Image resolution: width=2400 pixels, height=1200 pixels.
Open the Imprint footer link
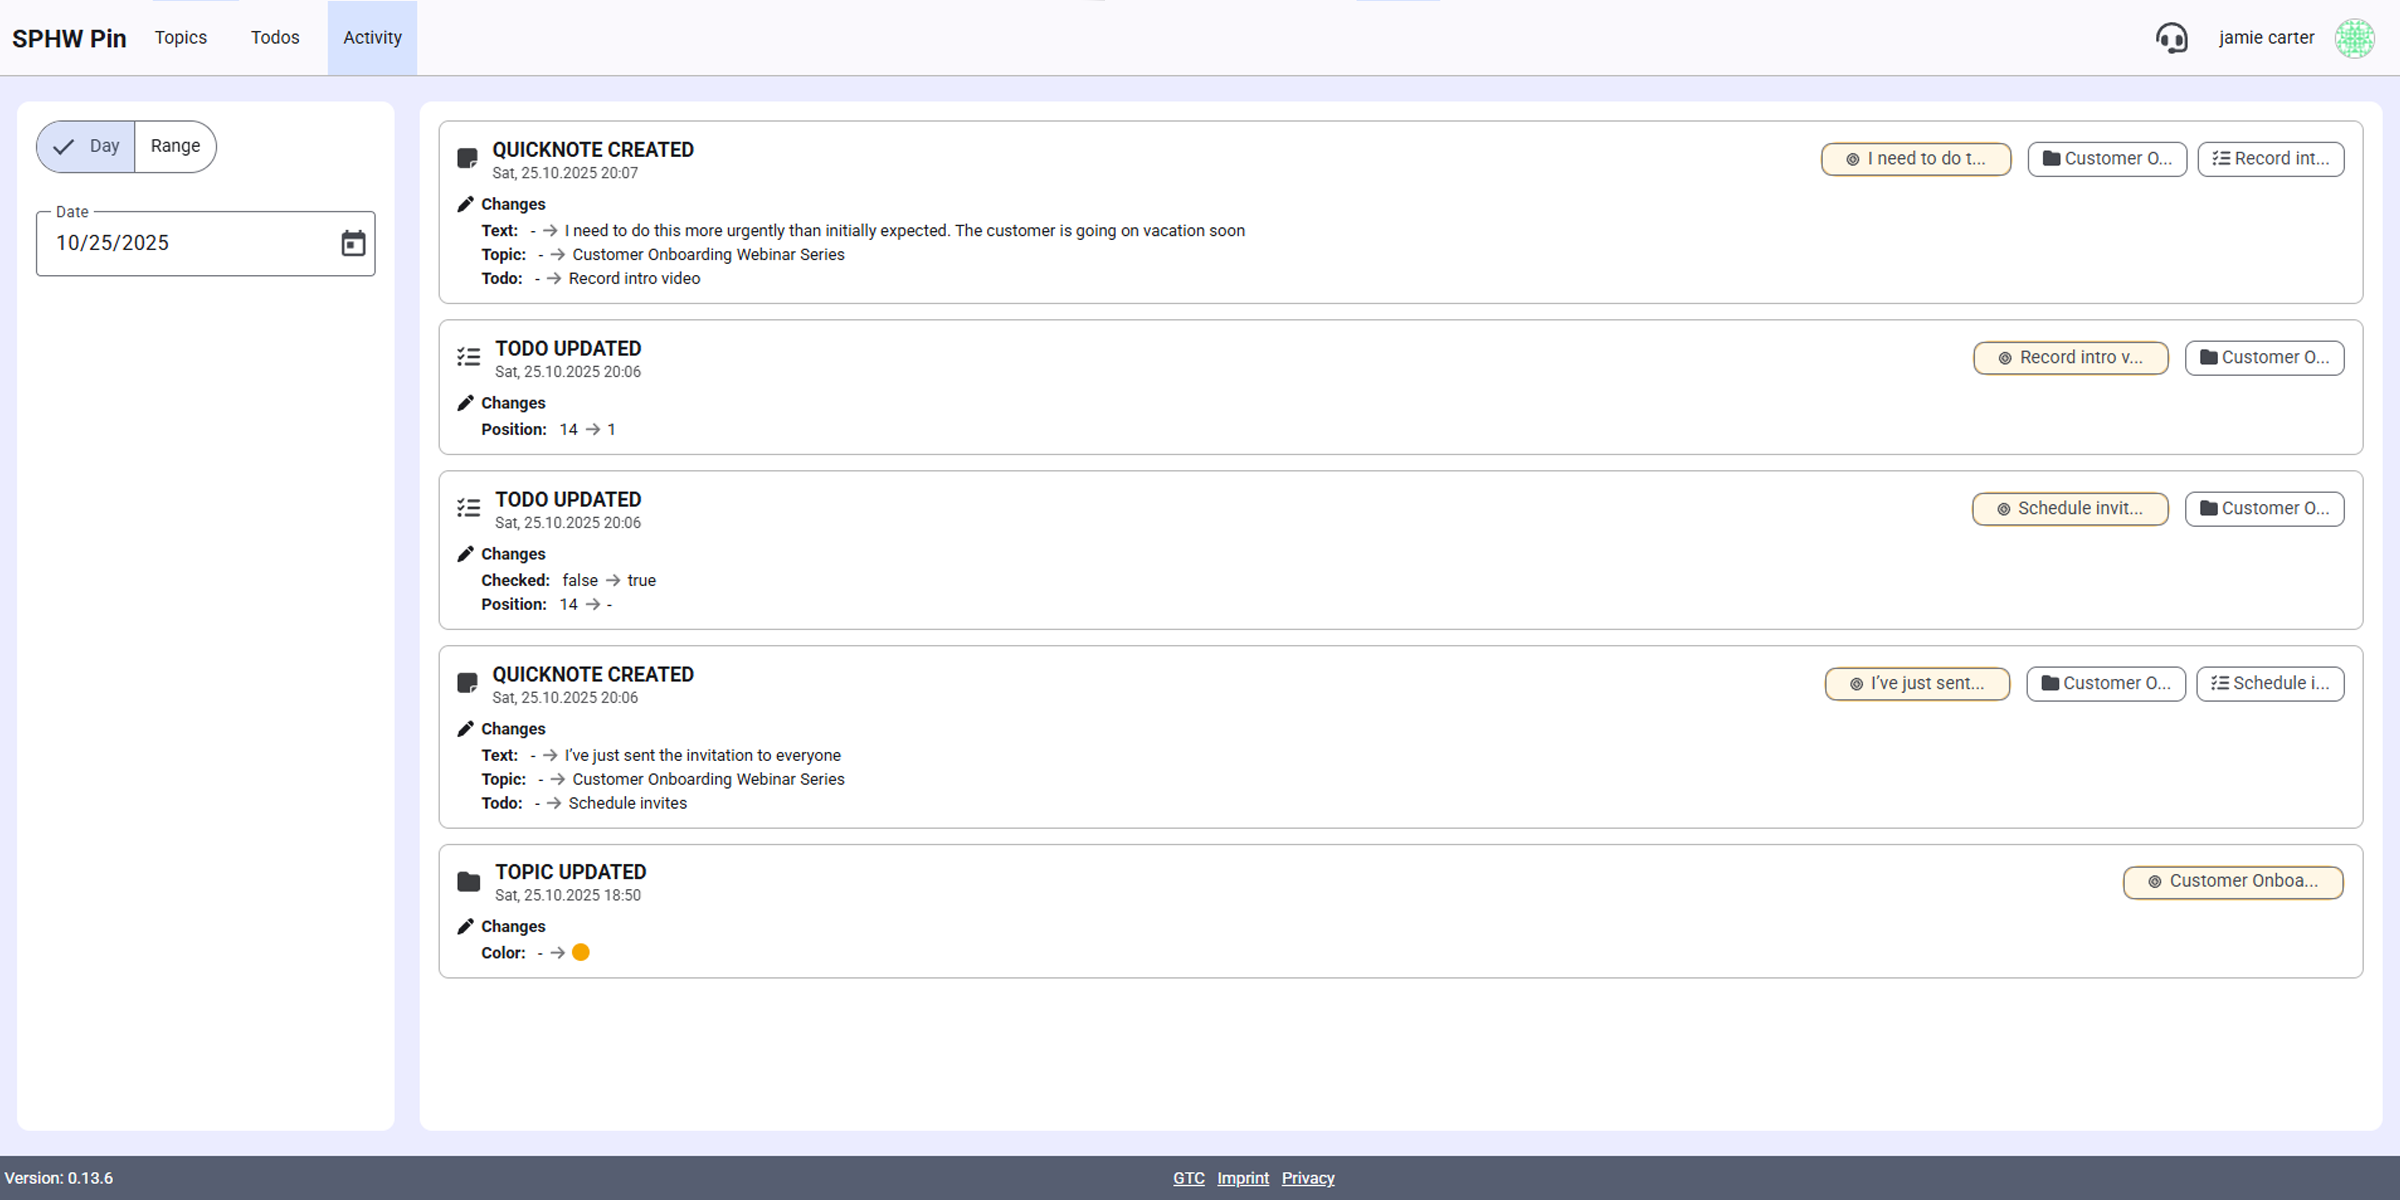pyautogui.click(x=1242, y=1178)
